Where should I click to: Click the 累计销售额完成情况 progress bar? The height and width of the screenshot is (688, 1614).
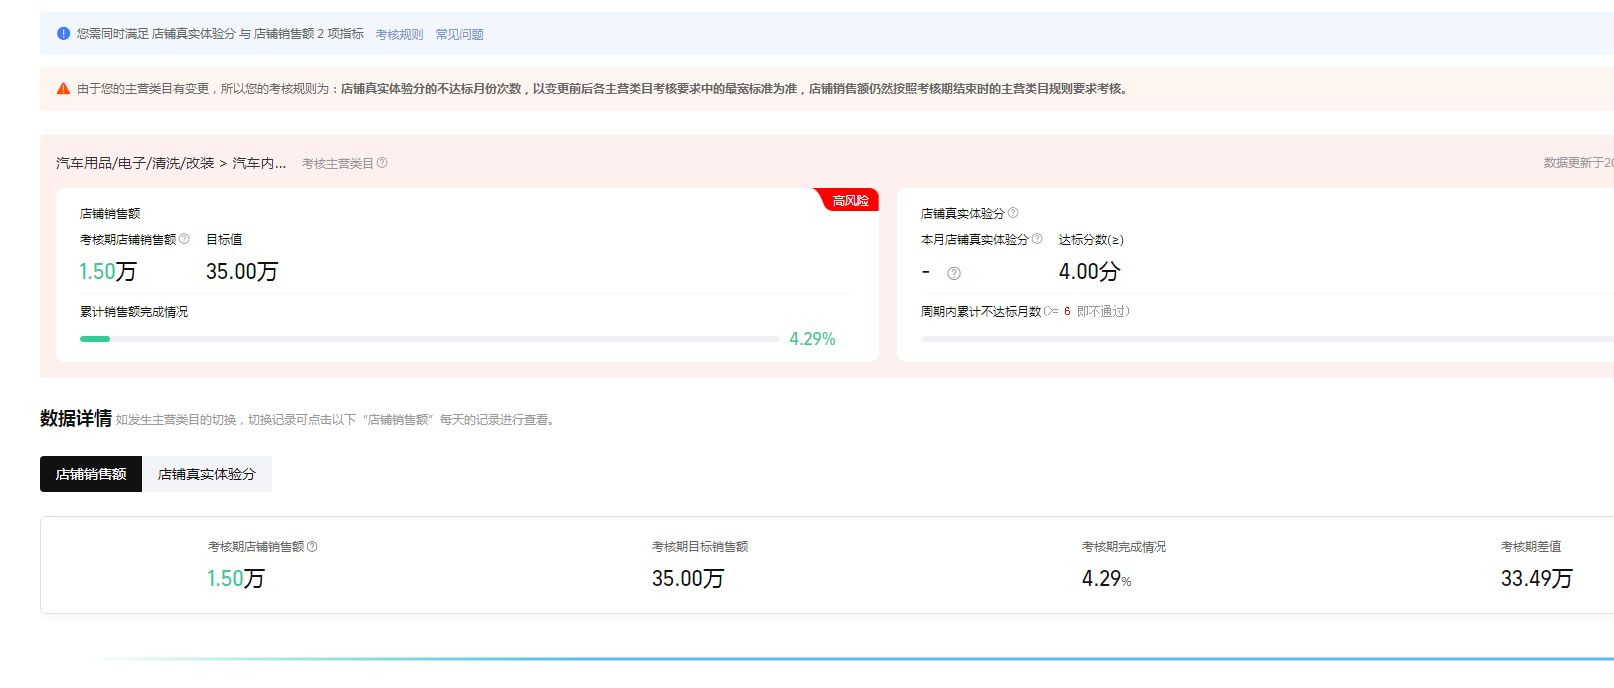coord(430,339)
